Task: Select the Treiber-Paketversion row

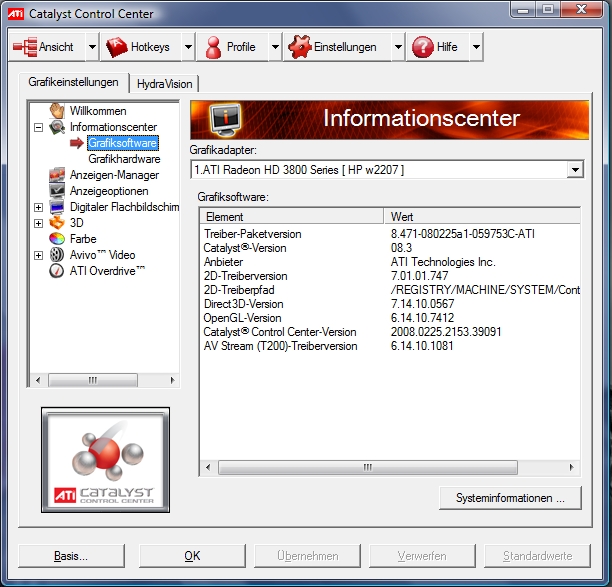Action: 390,234
